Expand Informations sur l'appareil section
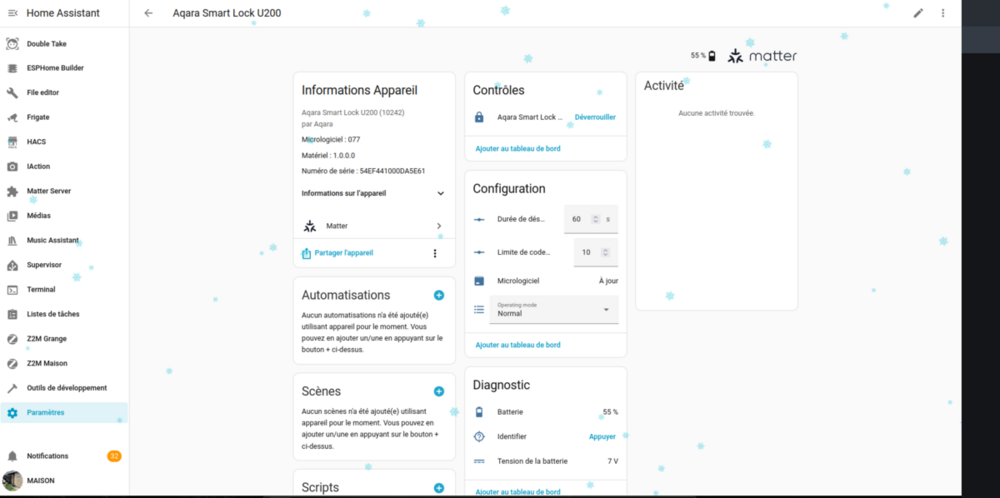Image resolution: width=1000 pixels, height=498 pixels. point(372,193)
